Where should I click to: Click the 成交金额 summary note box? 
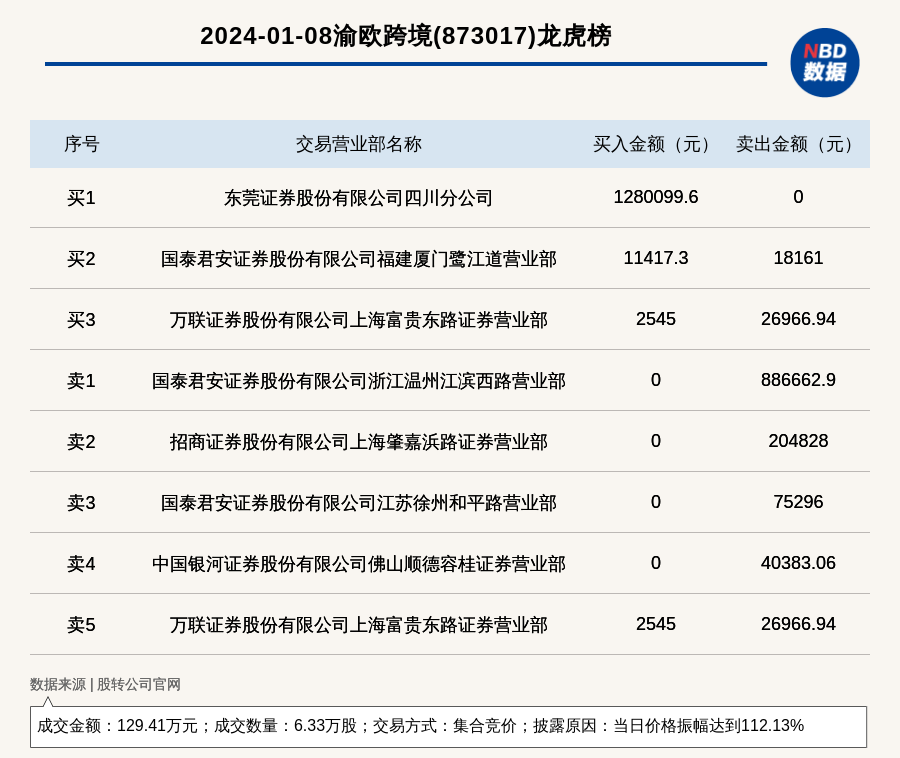point(448,726)
